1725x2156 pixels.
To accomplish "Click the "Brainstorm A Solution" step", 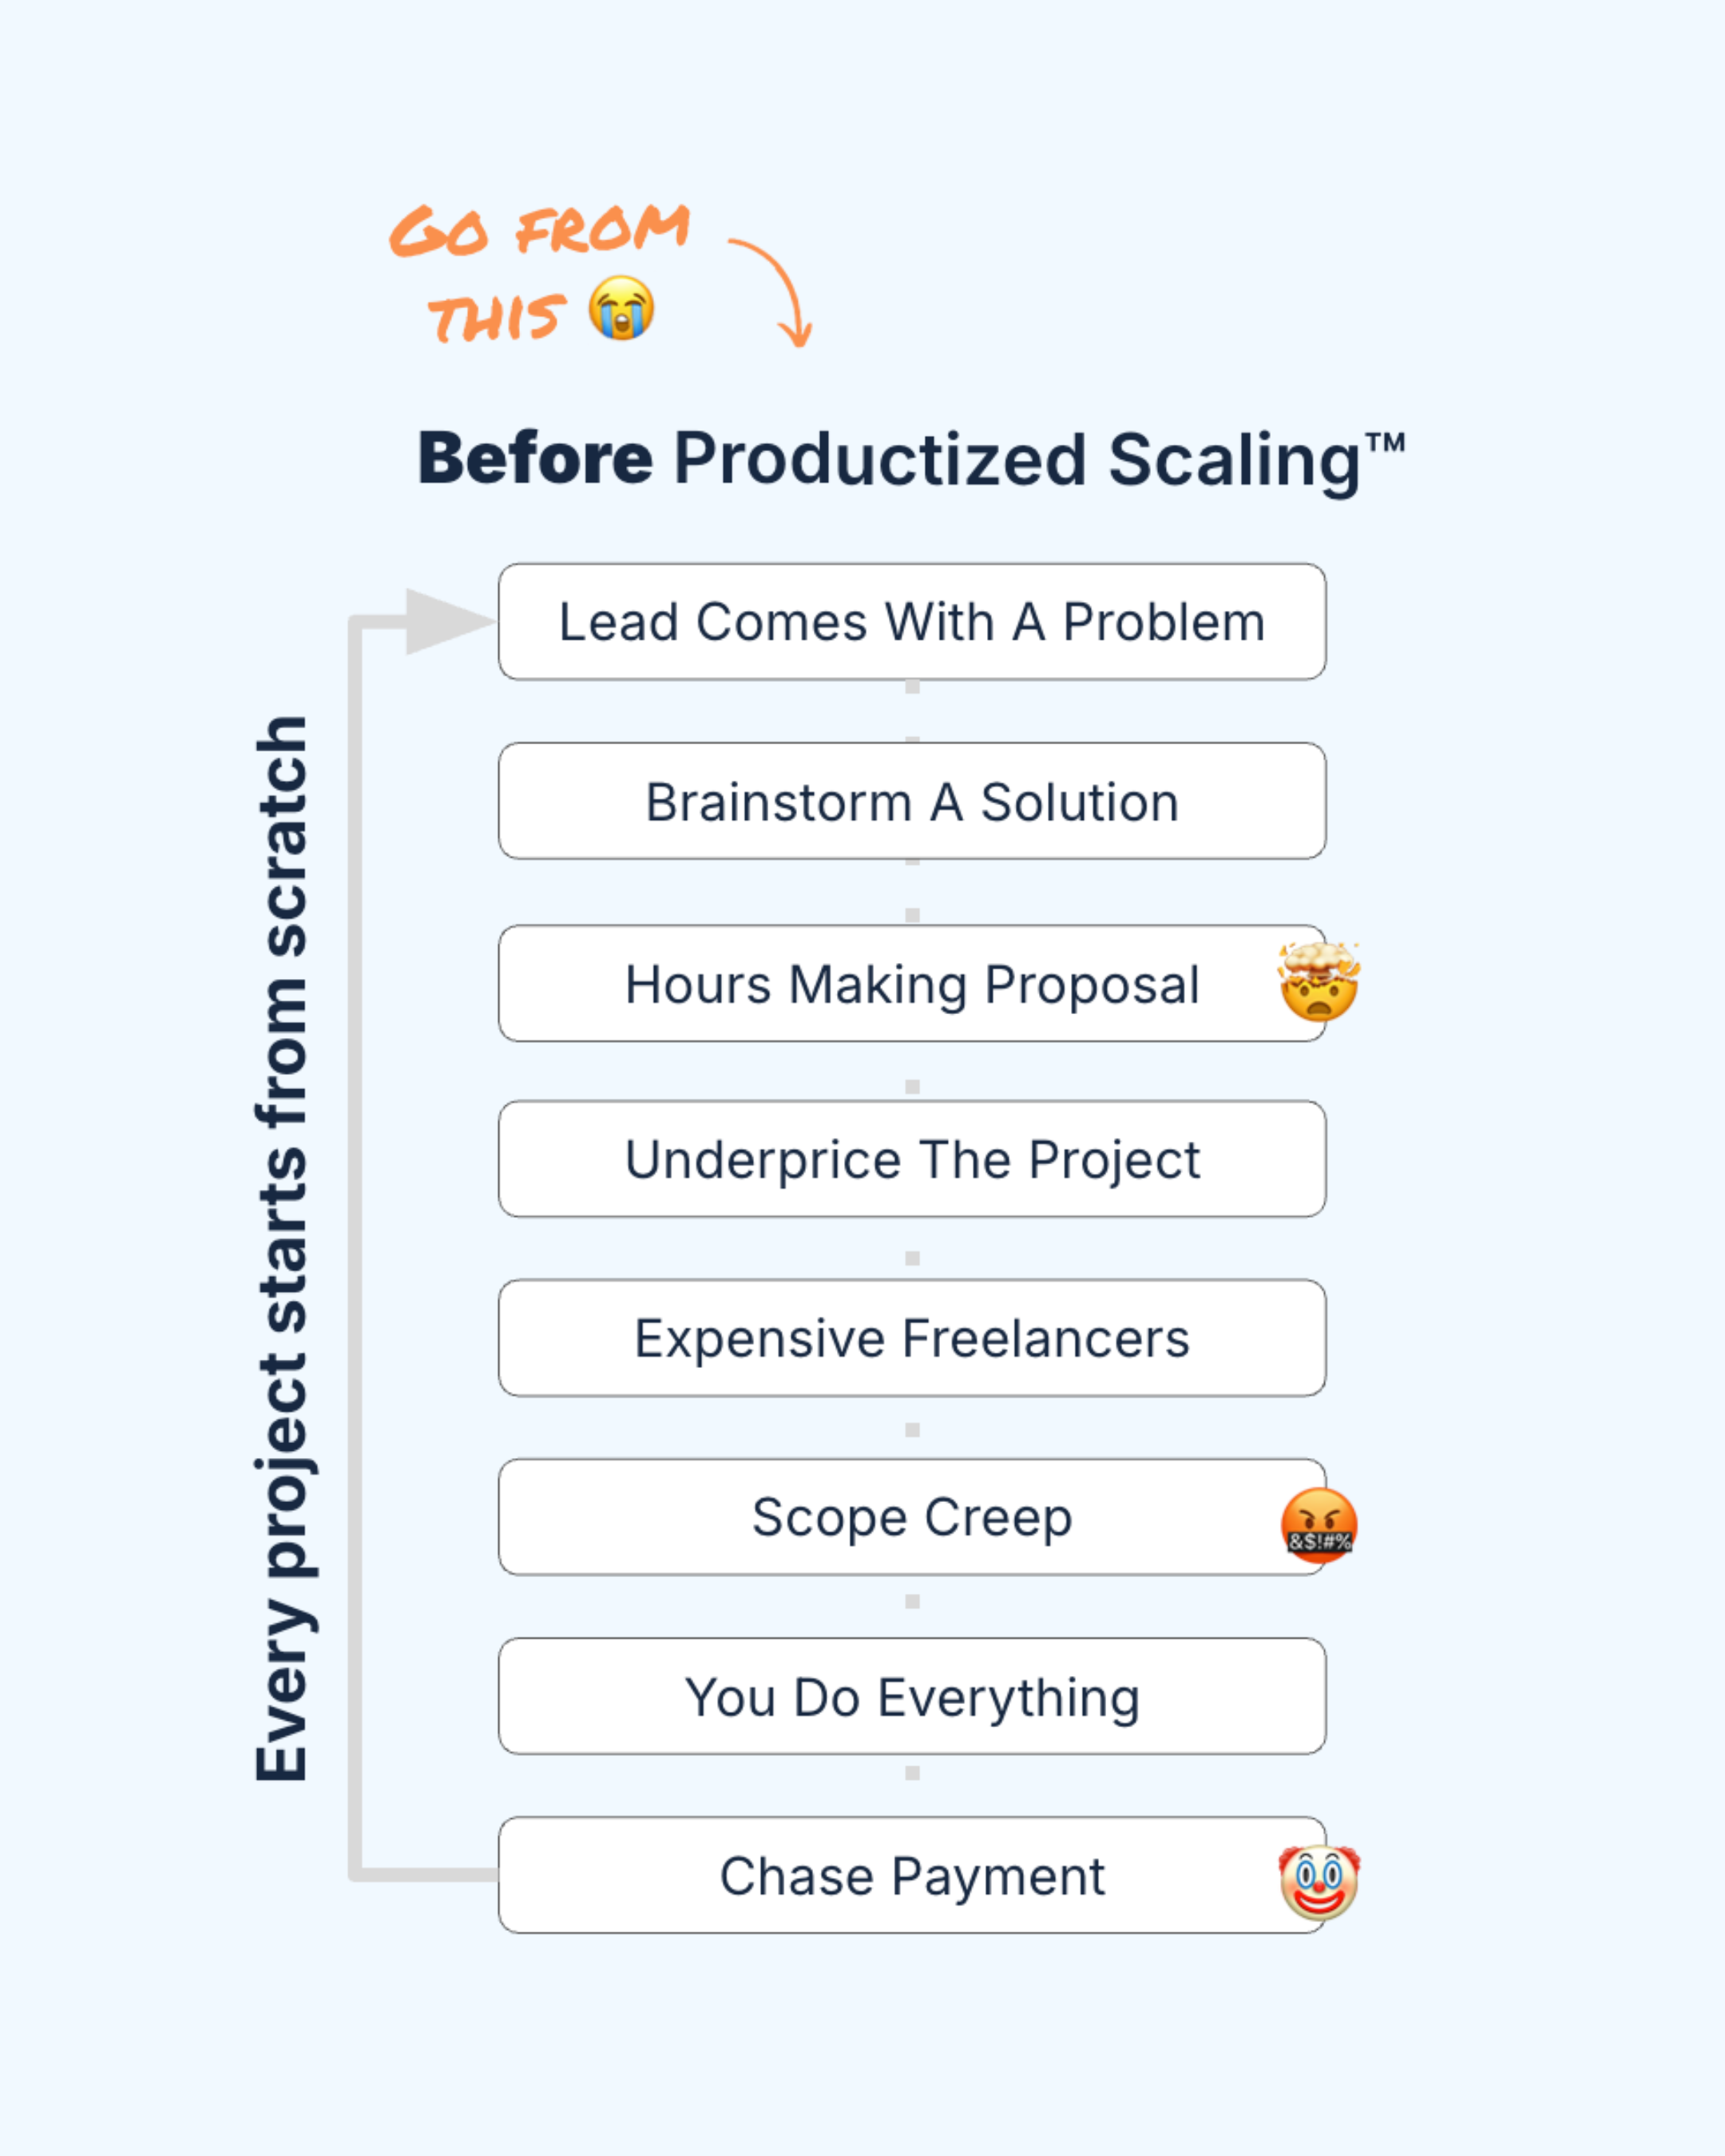I will (911, 802).
